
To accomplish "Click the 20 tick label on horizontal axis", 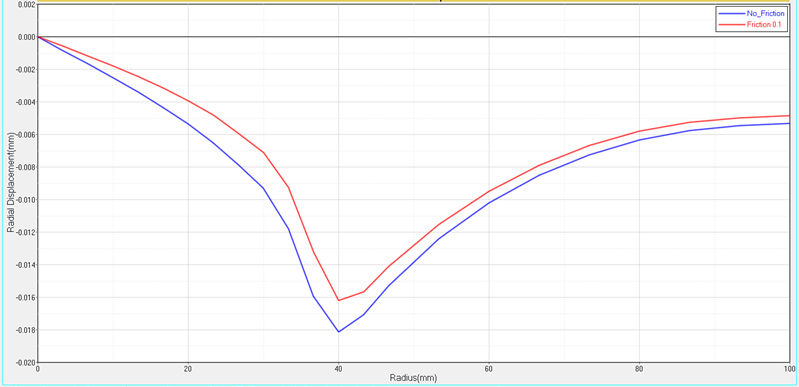I will coord(188,369).
